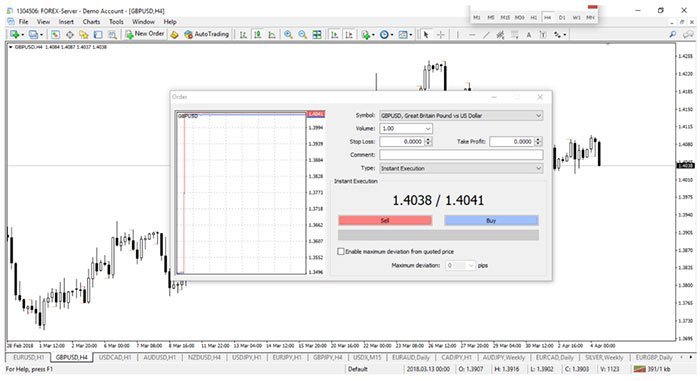Switch timeframe to D1
Image resolution: width=700 pixels, height=381 pixels.
pyautogui.click(x=562, y=17)
